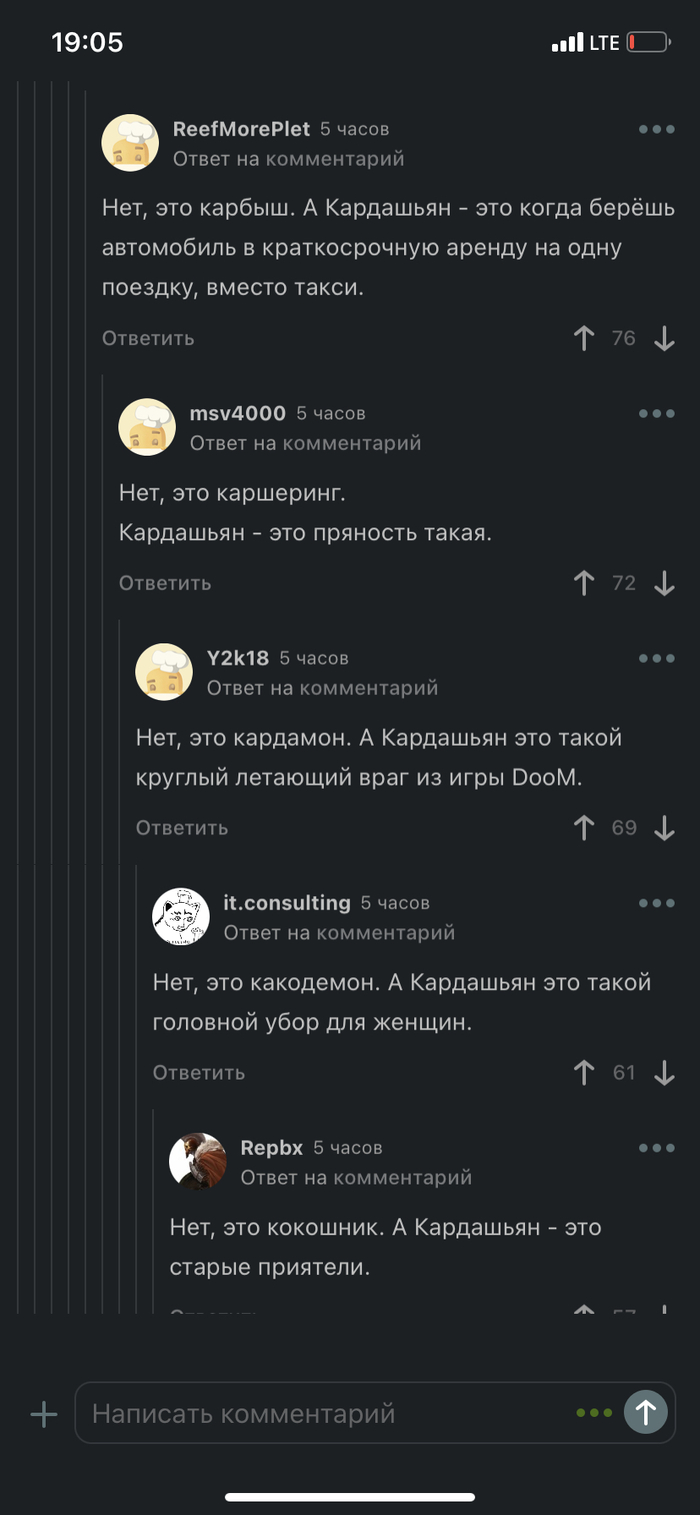
Task: Send comment with arrow button
Action: click(646, 1413)
